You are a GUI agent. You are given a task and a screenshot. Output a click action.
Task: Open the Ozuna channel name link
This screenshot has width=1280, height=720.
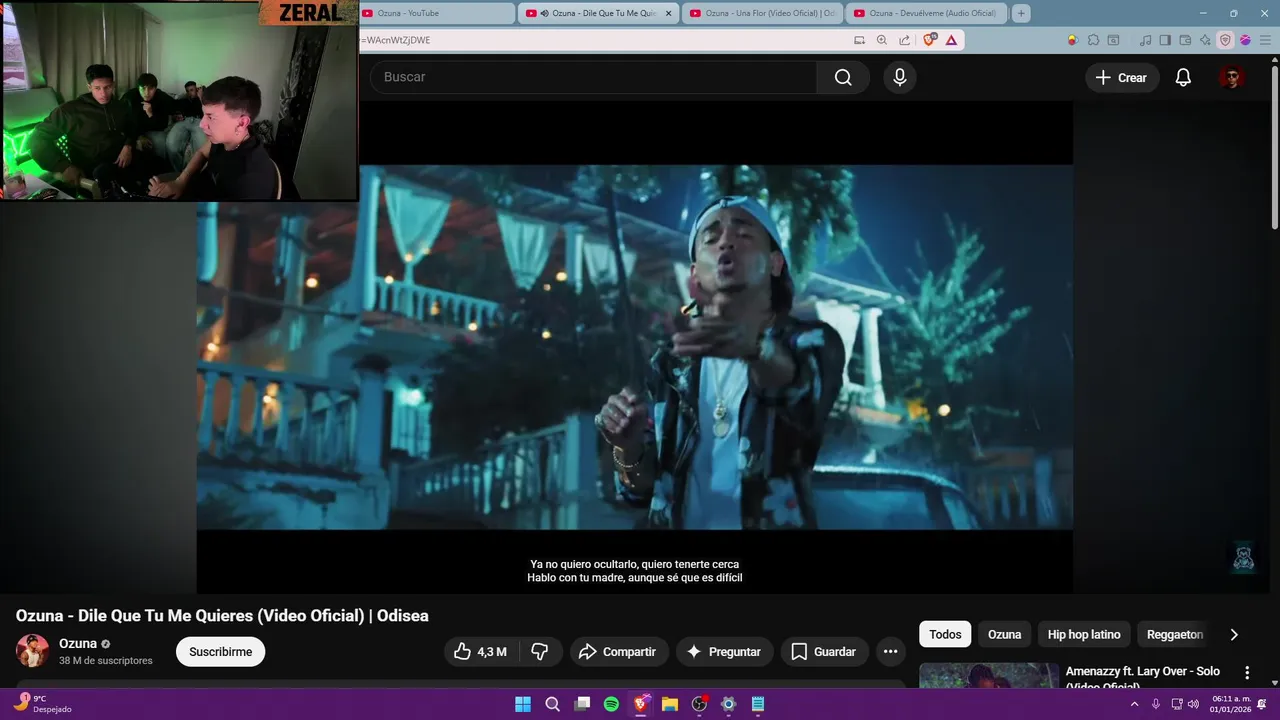(x=78, y=643)
